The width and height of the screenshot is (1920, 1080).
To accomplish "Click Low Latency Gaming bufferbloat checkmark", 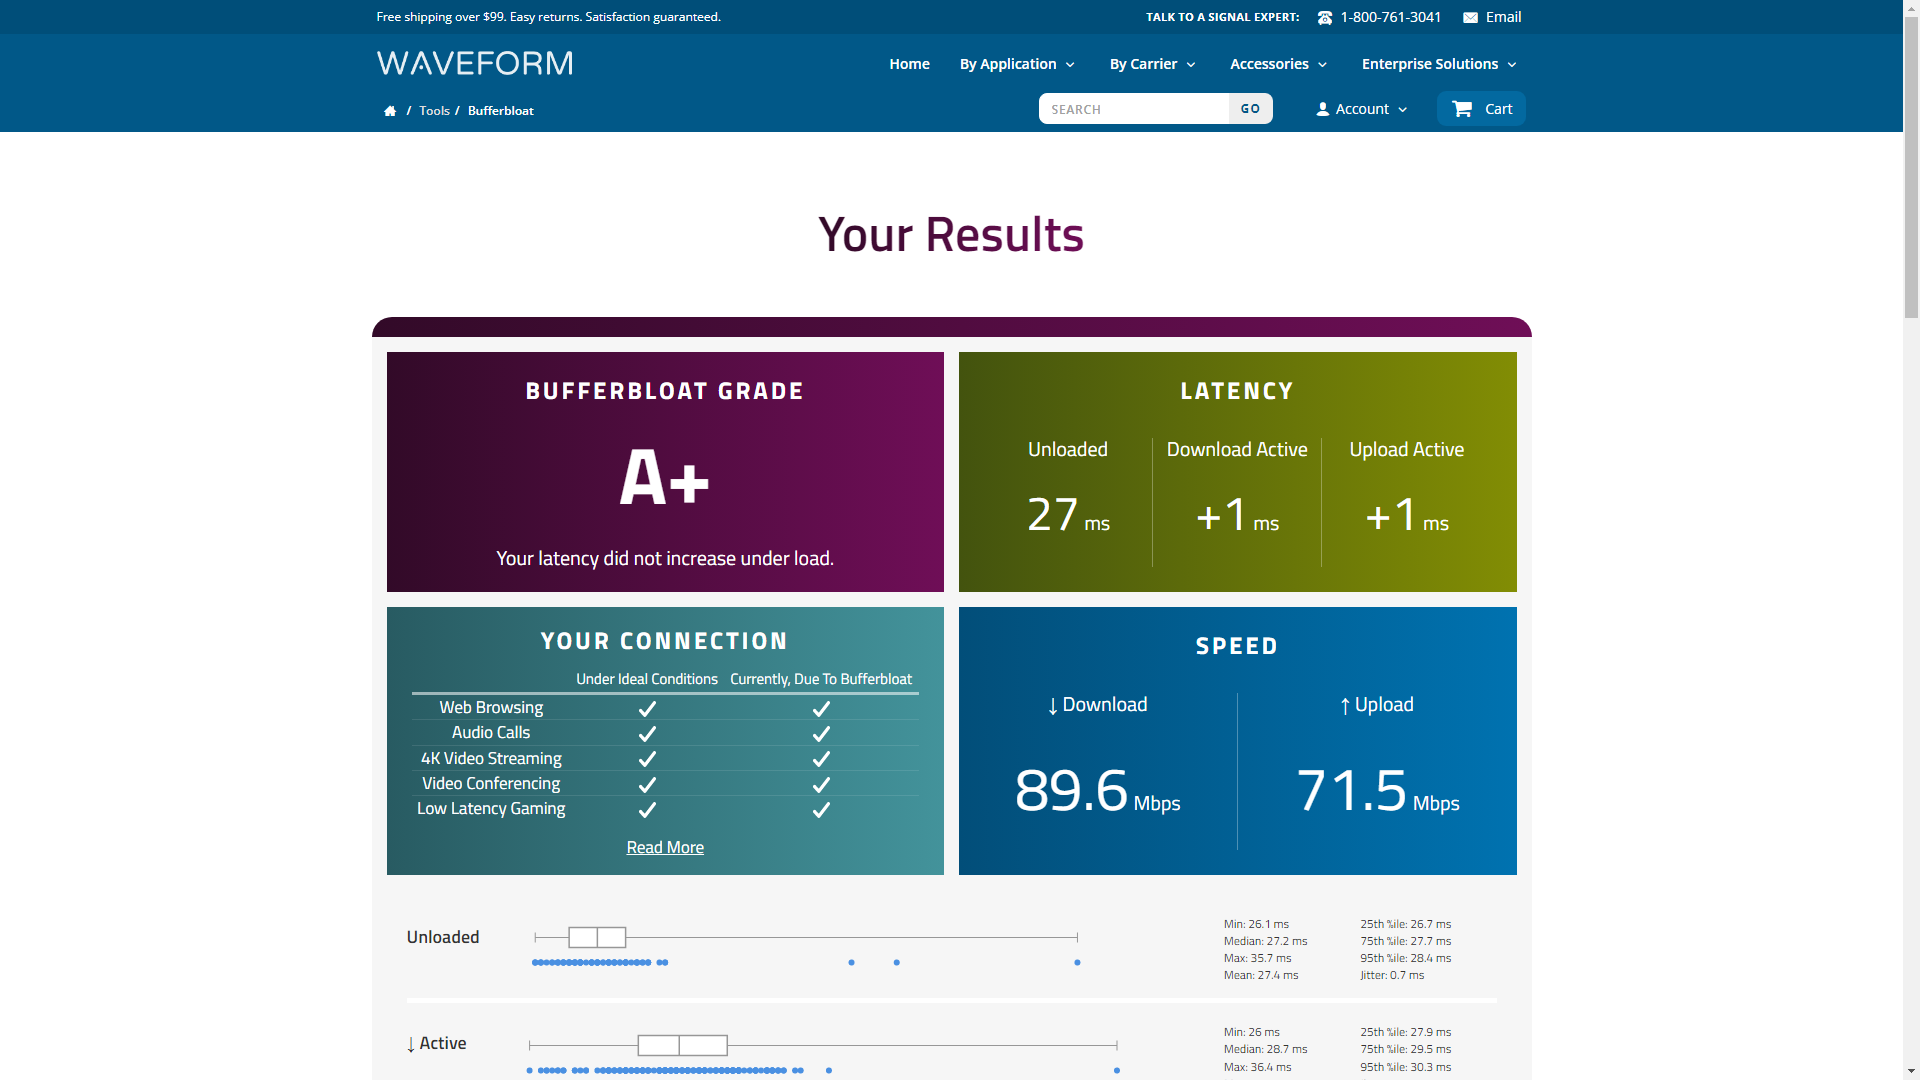I will pyautogui.click(x=821, y=810).
